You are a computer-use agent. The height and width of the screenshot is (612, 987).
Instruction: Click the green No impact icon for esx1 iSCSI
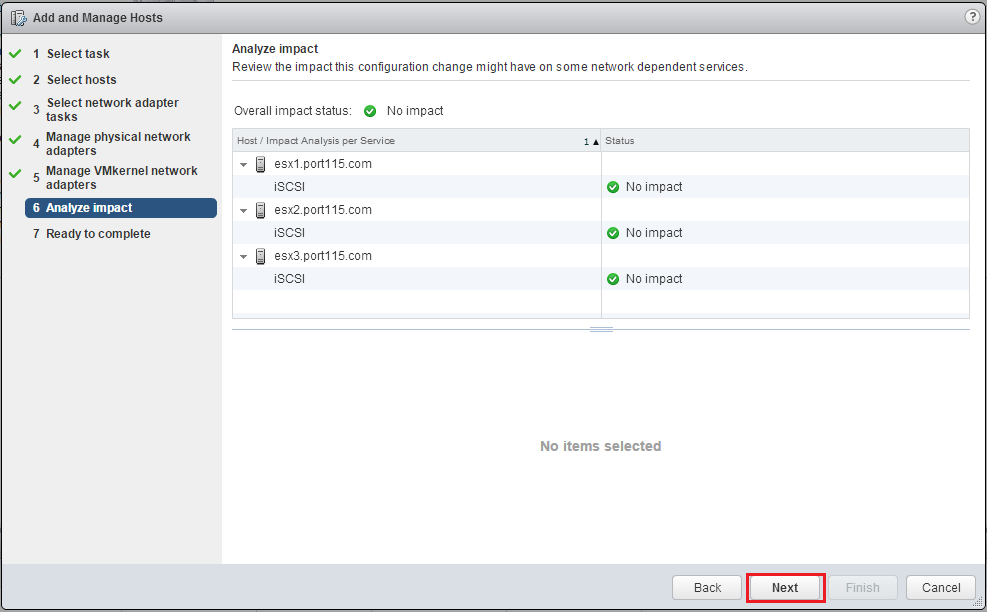(x=613, y=187)
